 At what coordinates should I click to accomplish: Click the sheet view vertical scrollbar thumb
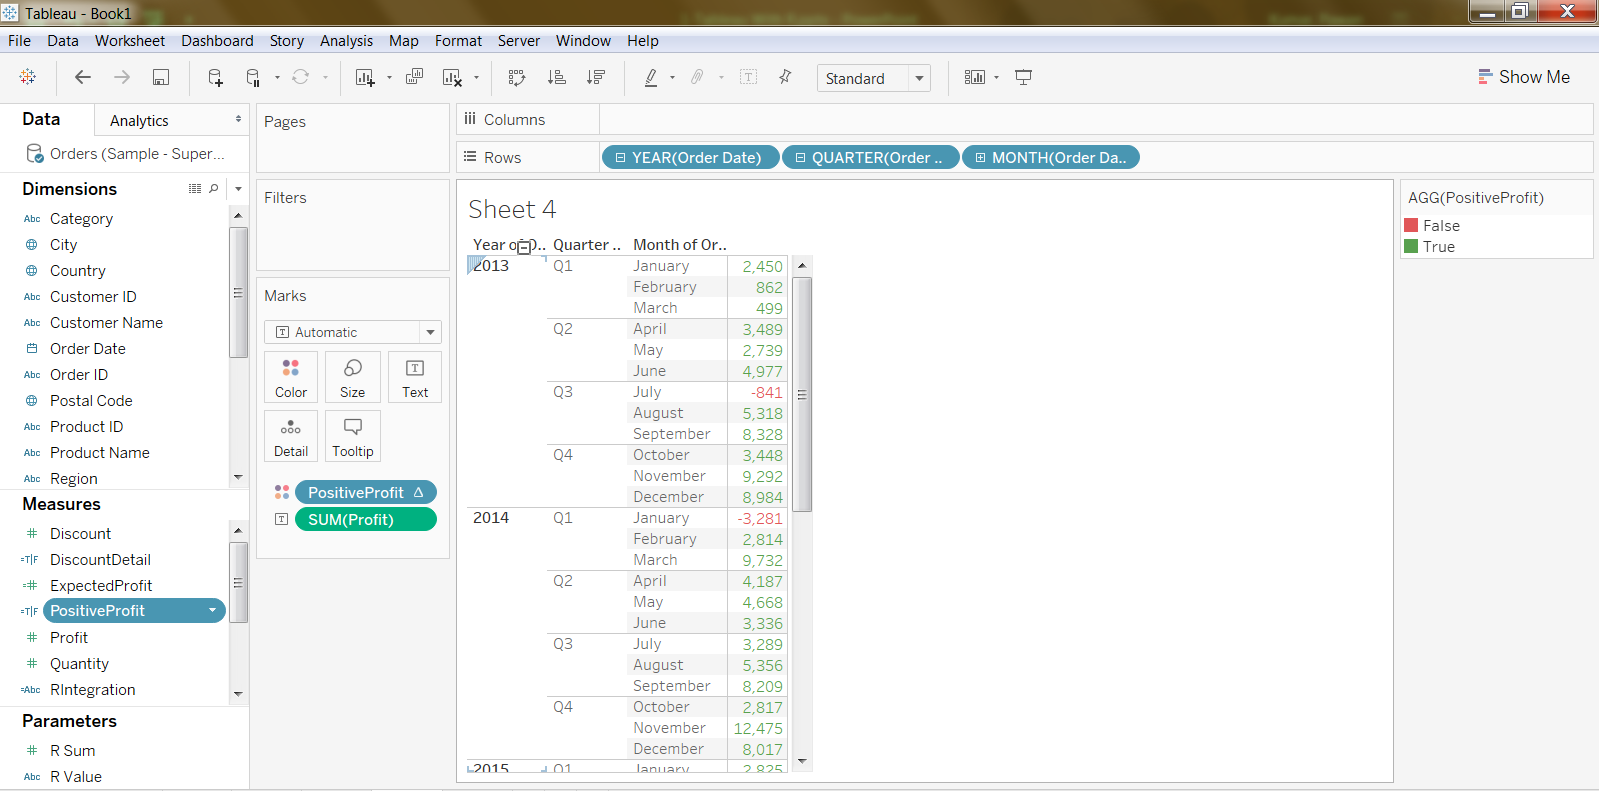pyautogui.click(x=802, y=394)
